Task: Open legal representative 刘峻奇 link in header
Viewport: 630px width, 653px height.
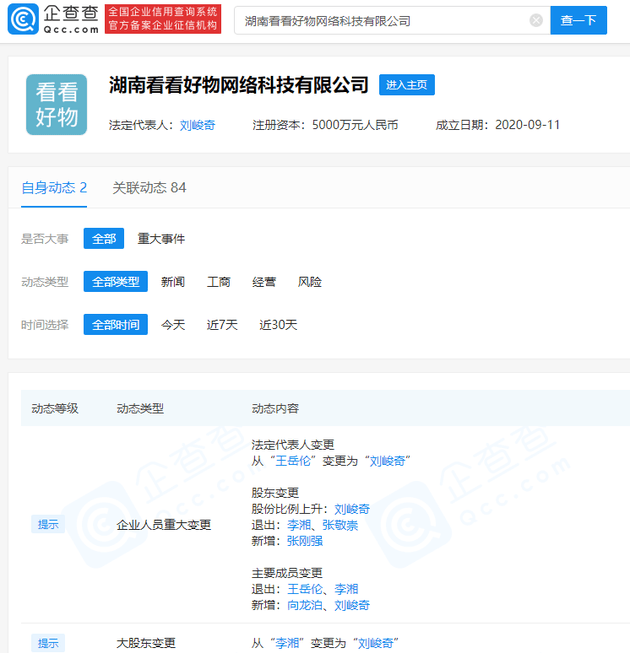Action: [x=197, y=125]
